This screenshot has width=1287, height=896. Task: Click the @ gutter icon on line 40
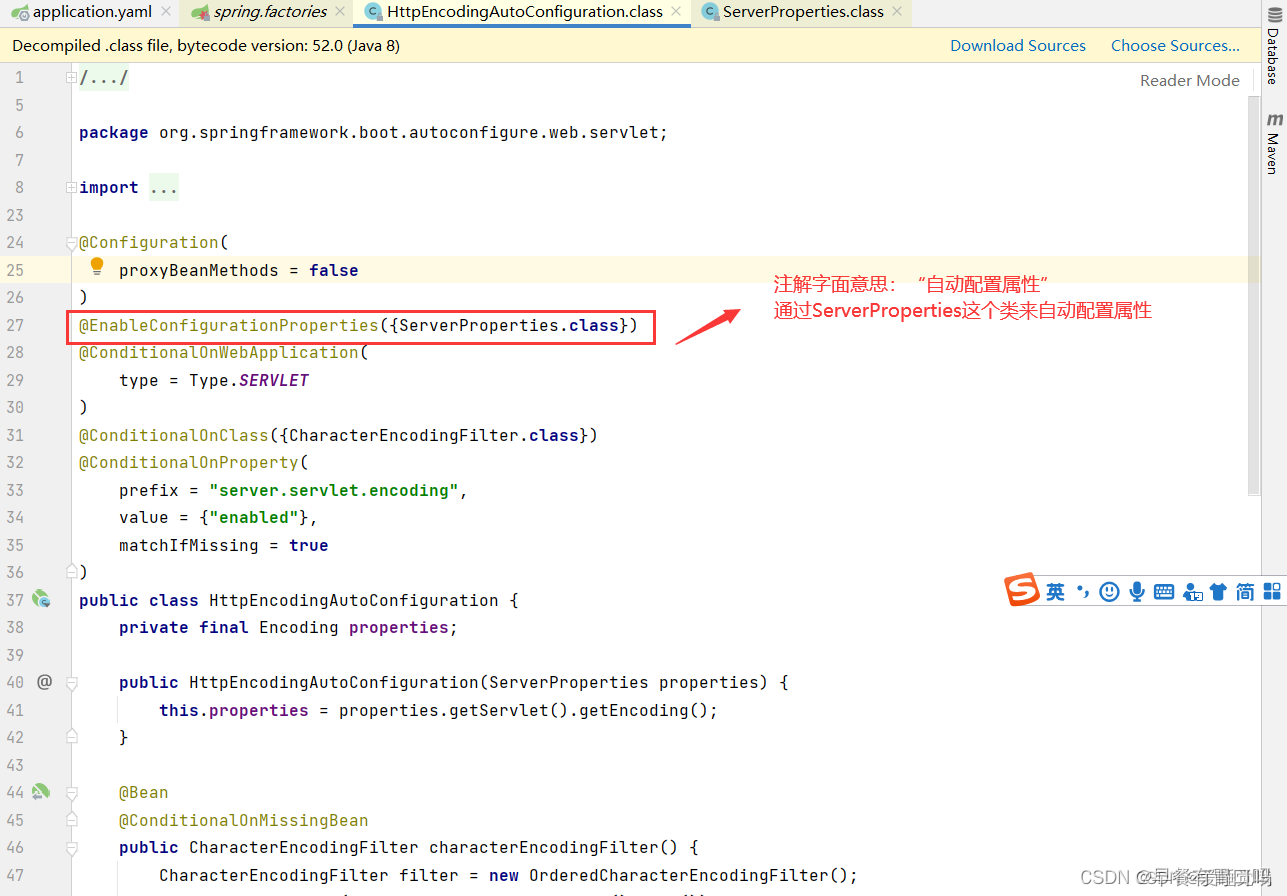44,681
